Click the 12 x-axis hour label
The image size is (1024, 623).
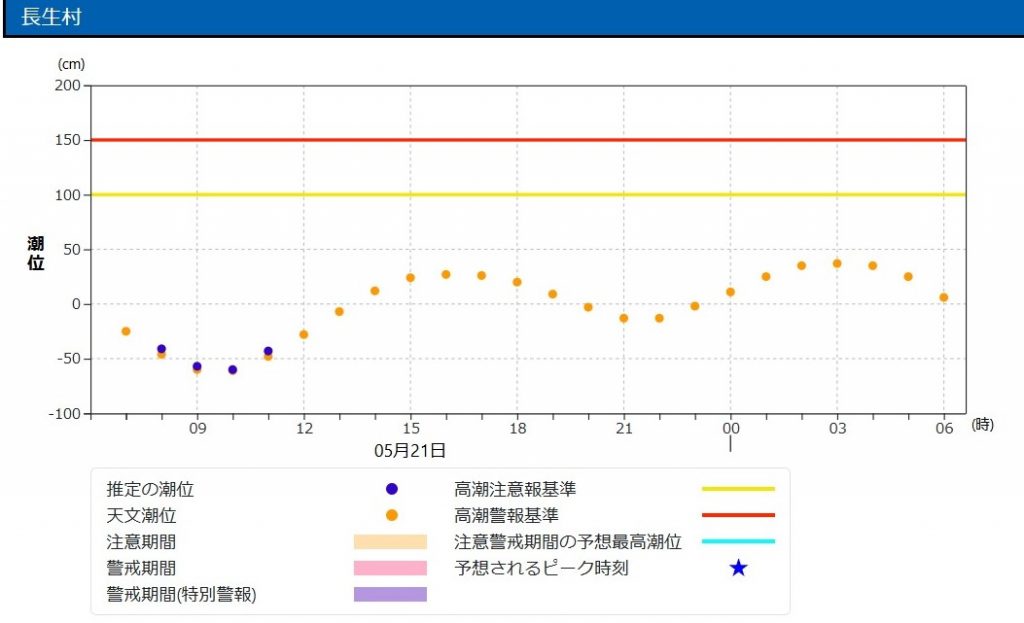pyautogui.click(x=304, y=428)
